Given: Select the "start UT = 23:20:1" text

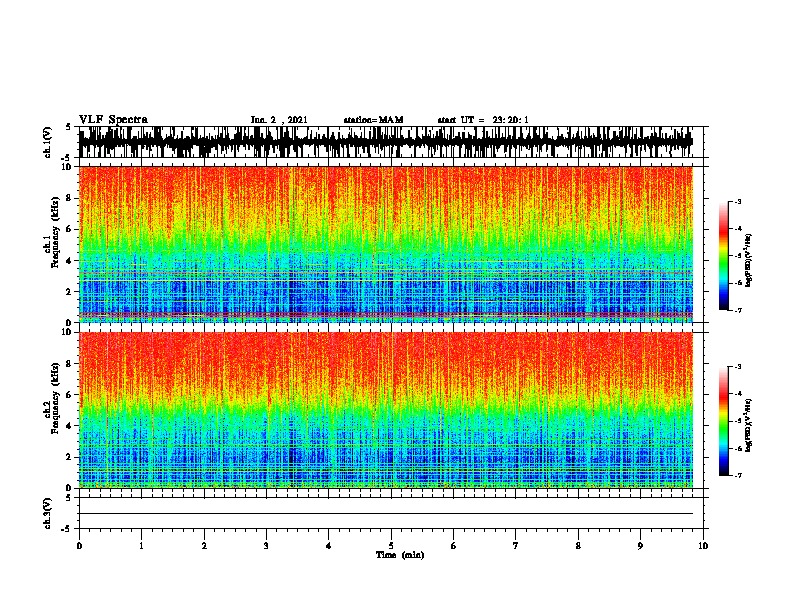Looking at the screenshot, I should 483,120.
